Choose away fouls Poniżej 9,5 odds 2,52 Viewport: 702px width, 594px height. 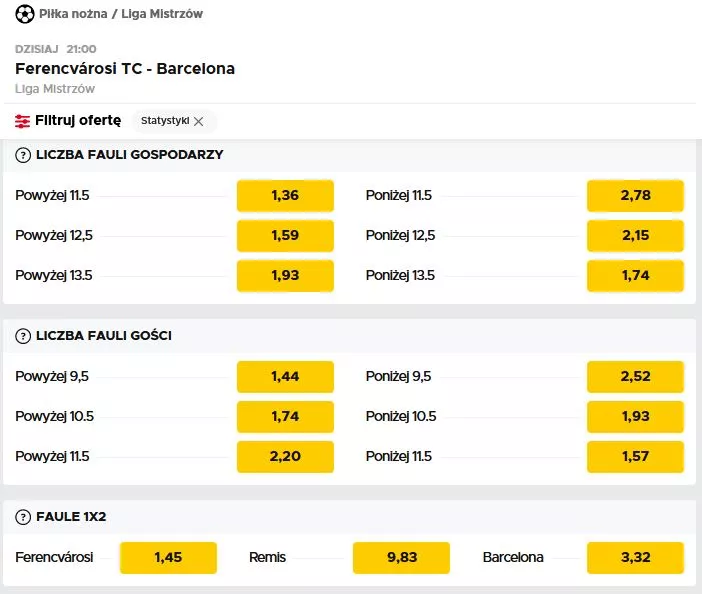[635, 376]
